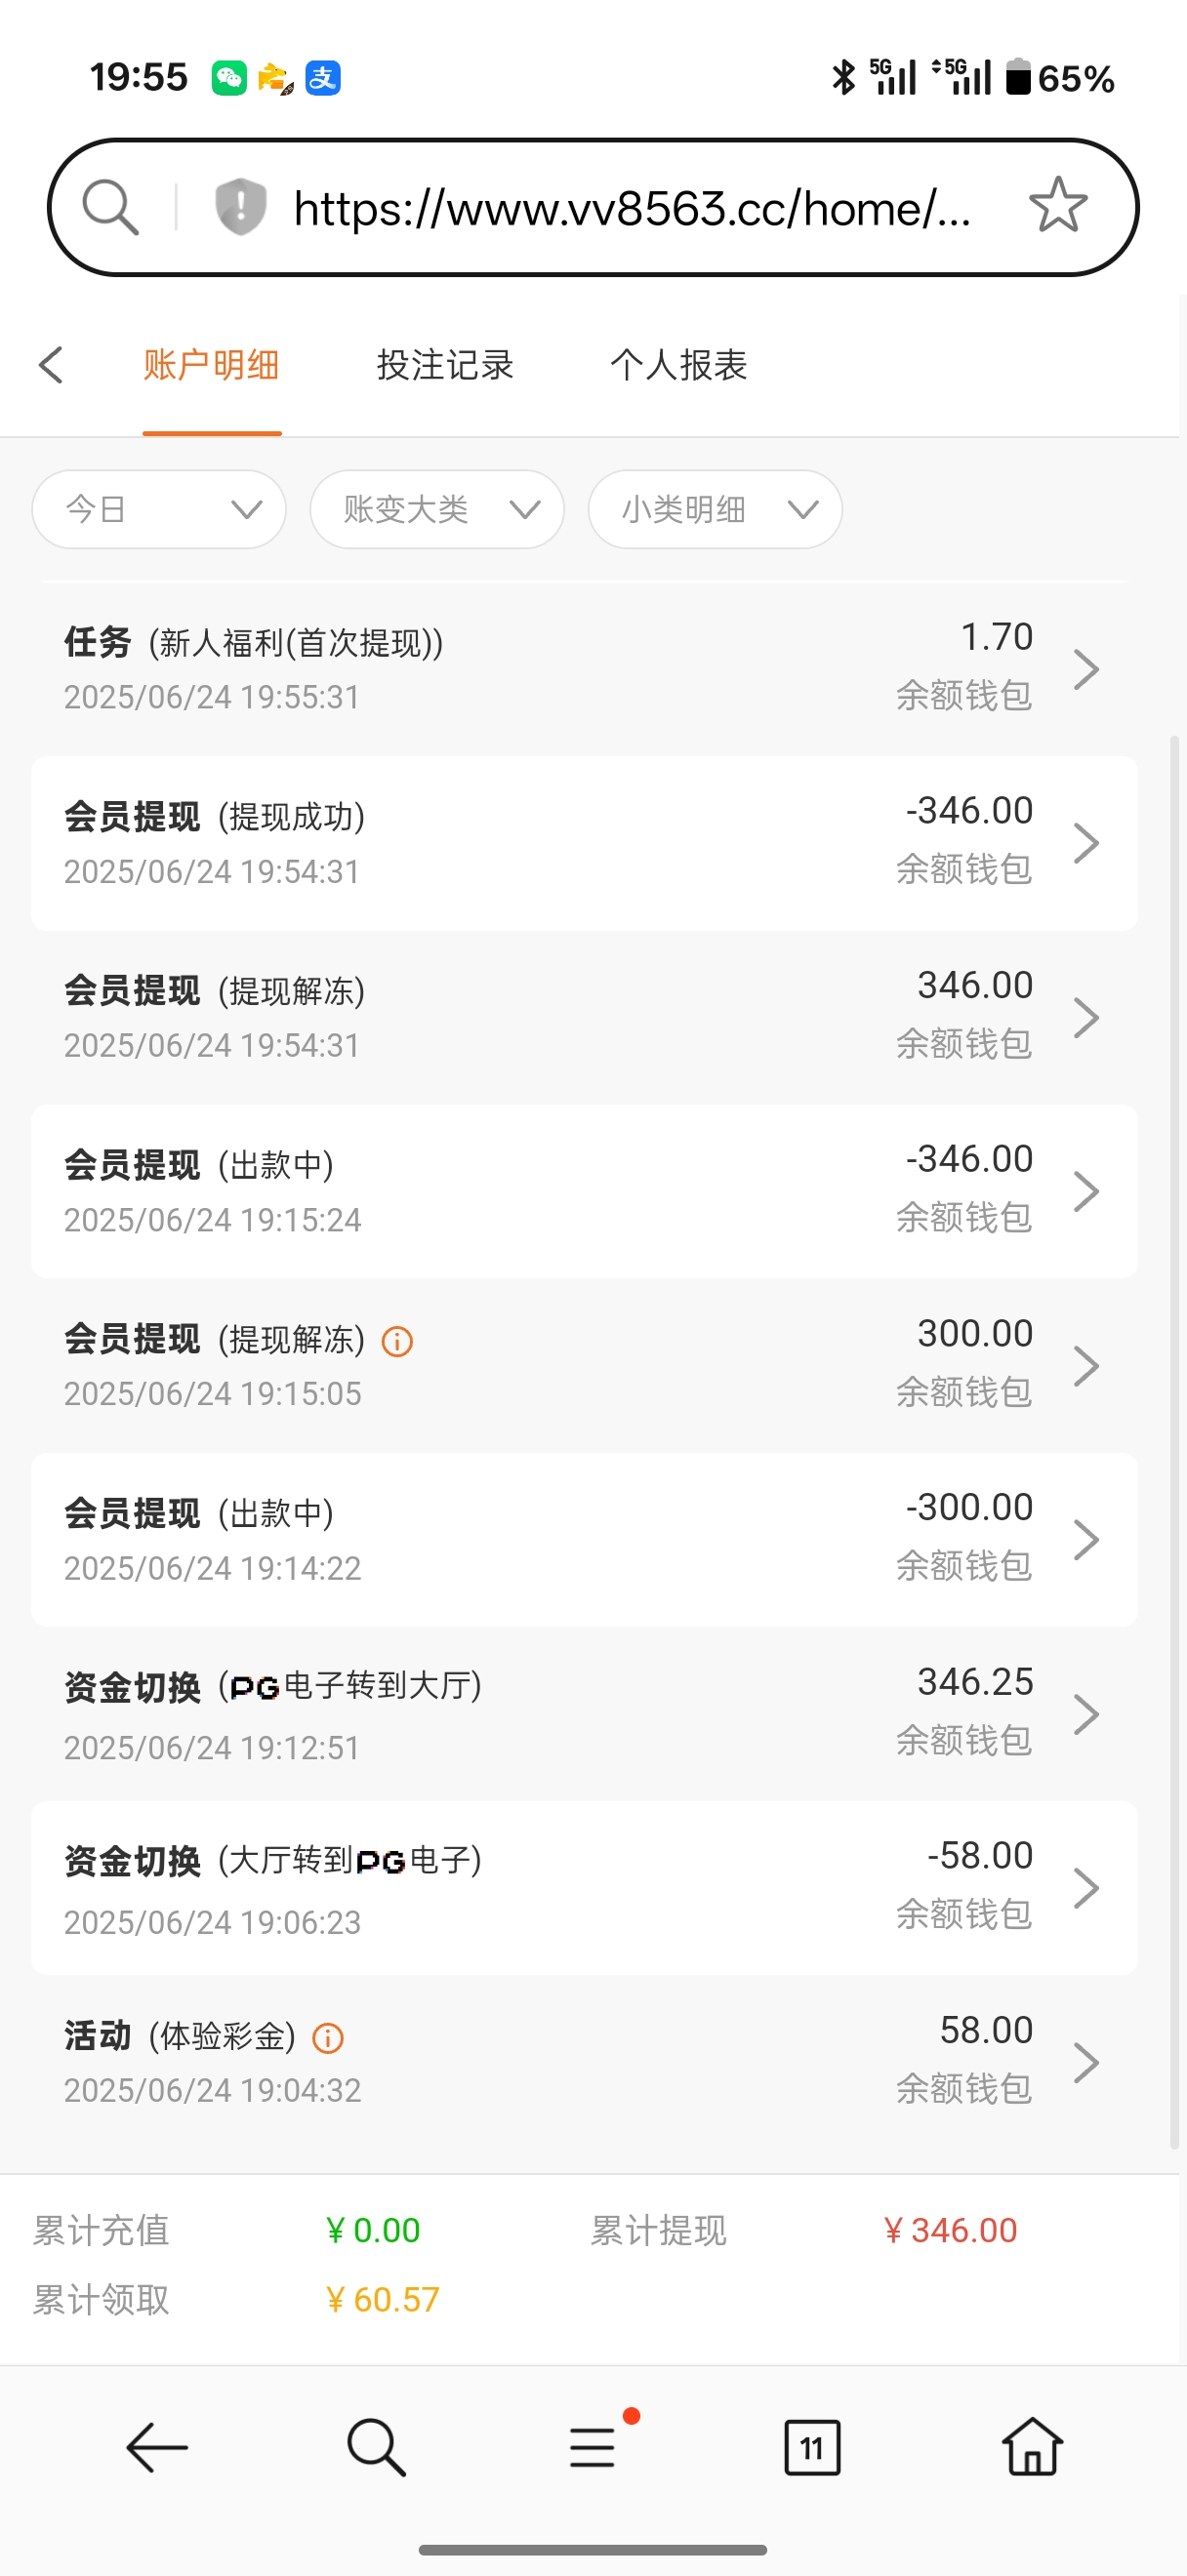The image size is (1187, 2576).
Task: Open the 账变大类 category dropdown
Action: pos(437,509)
